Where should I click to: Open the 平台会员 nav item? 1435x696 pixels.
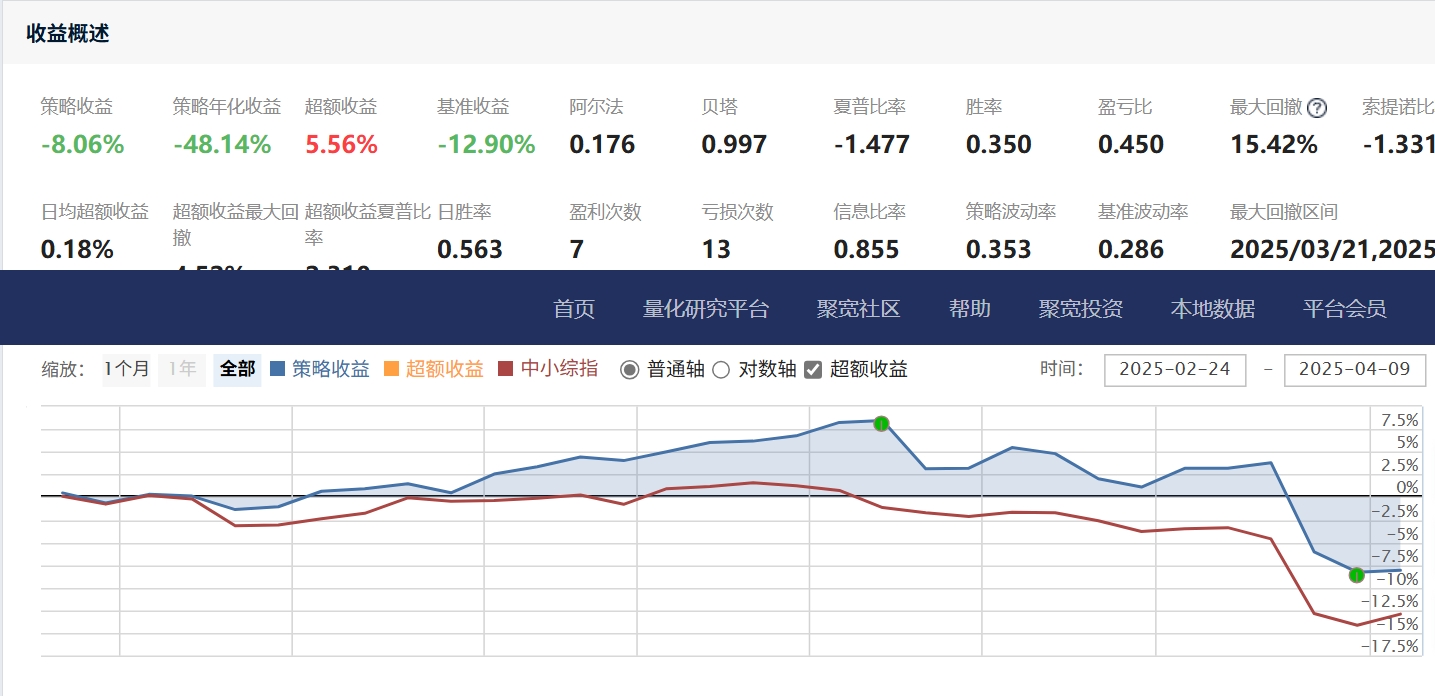[1345, 309]
